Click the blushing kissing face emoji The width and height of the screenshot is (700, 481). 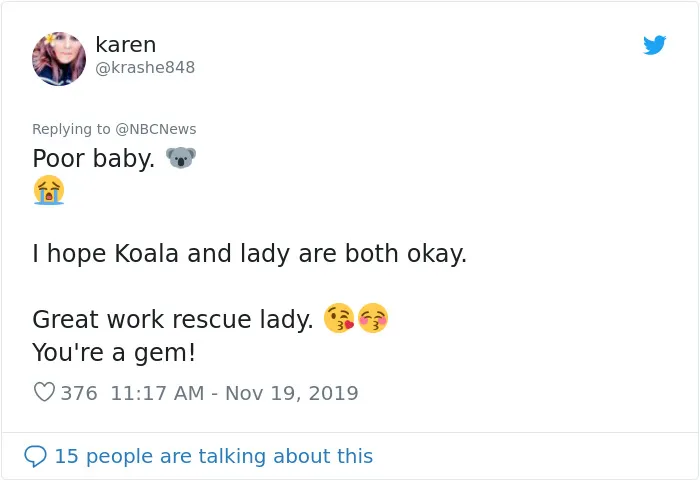[x=373, y=318]
